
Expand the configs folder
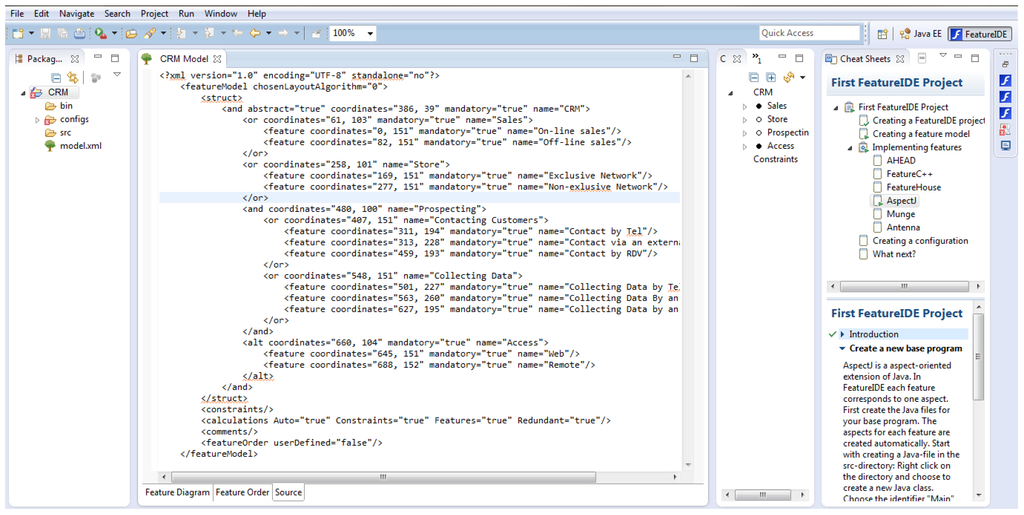(x=37, y=119)
